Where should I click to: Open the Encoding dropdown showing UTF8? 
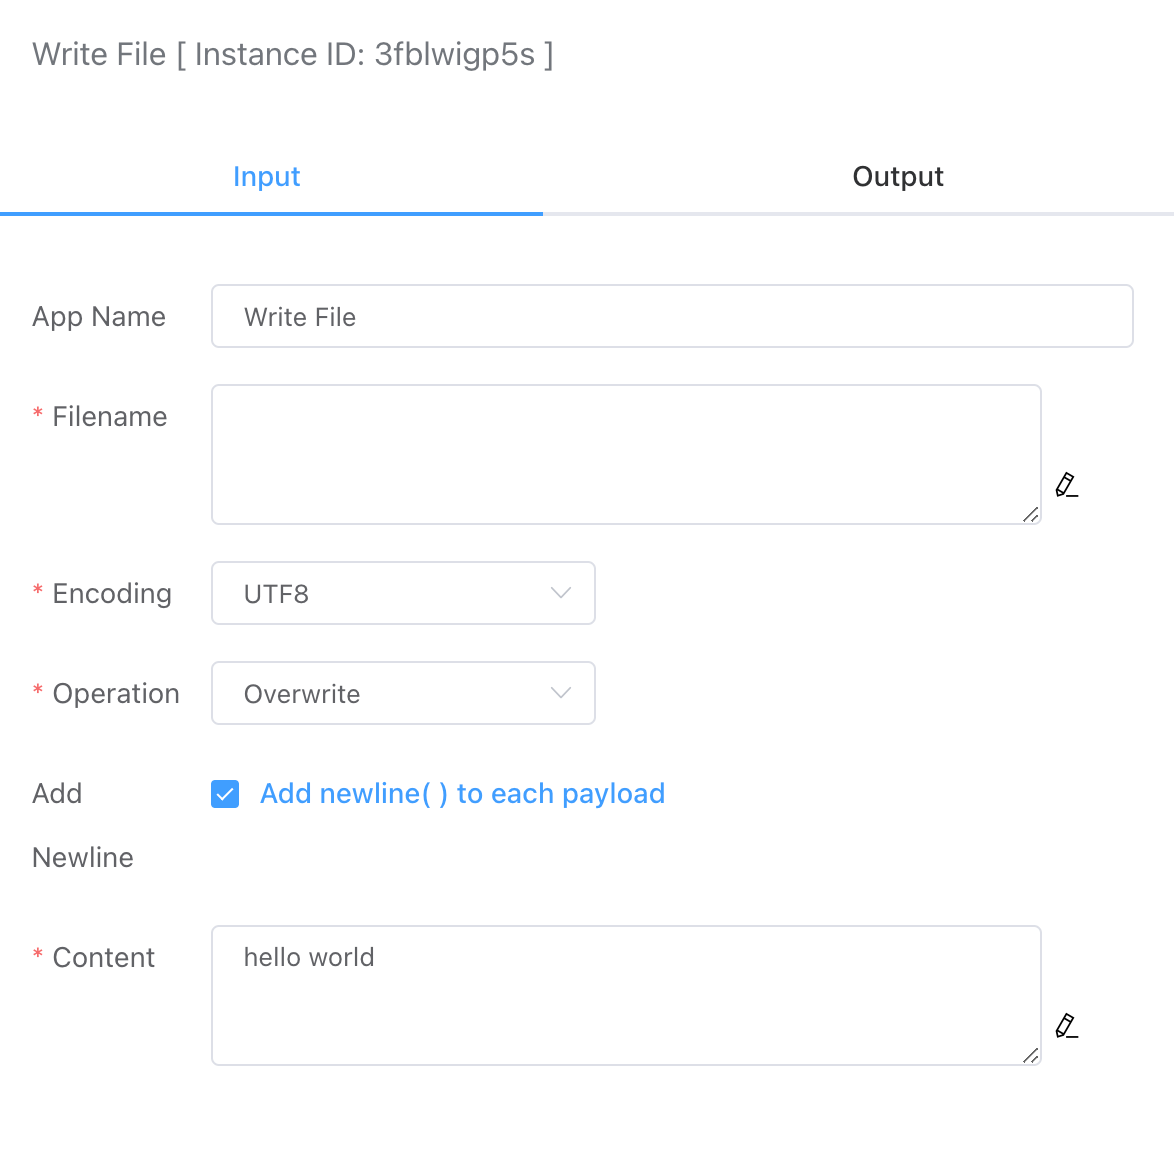click(402, 593)
